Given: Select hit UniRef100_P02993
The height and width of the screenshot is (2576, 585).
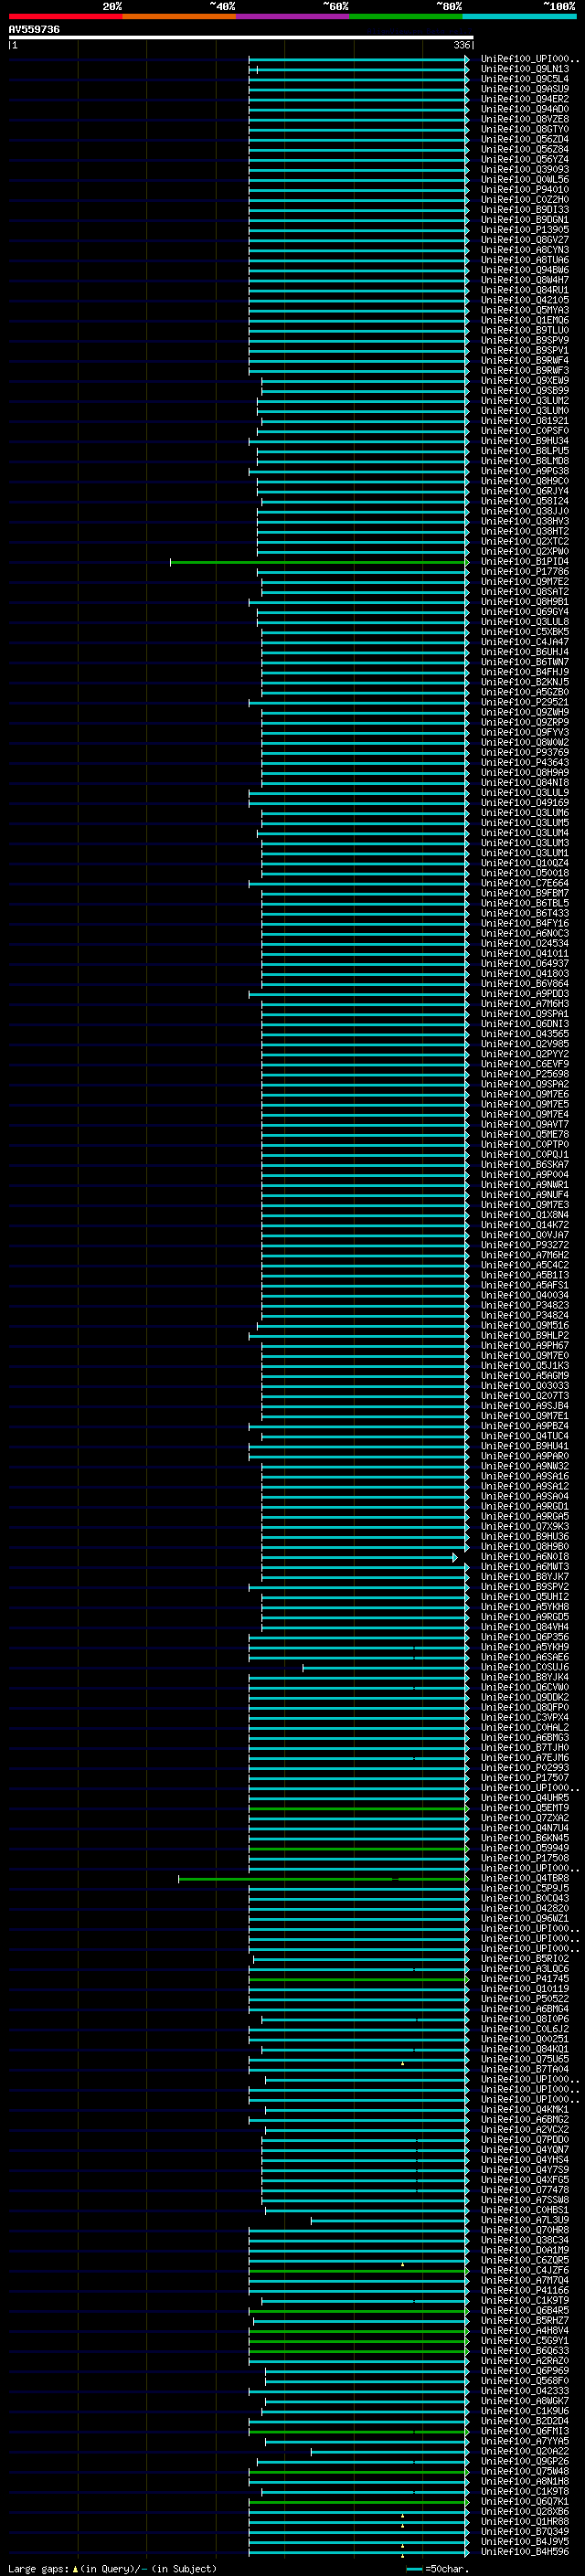Looking at the screenshot, I should (x=524, y=1767).
